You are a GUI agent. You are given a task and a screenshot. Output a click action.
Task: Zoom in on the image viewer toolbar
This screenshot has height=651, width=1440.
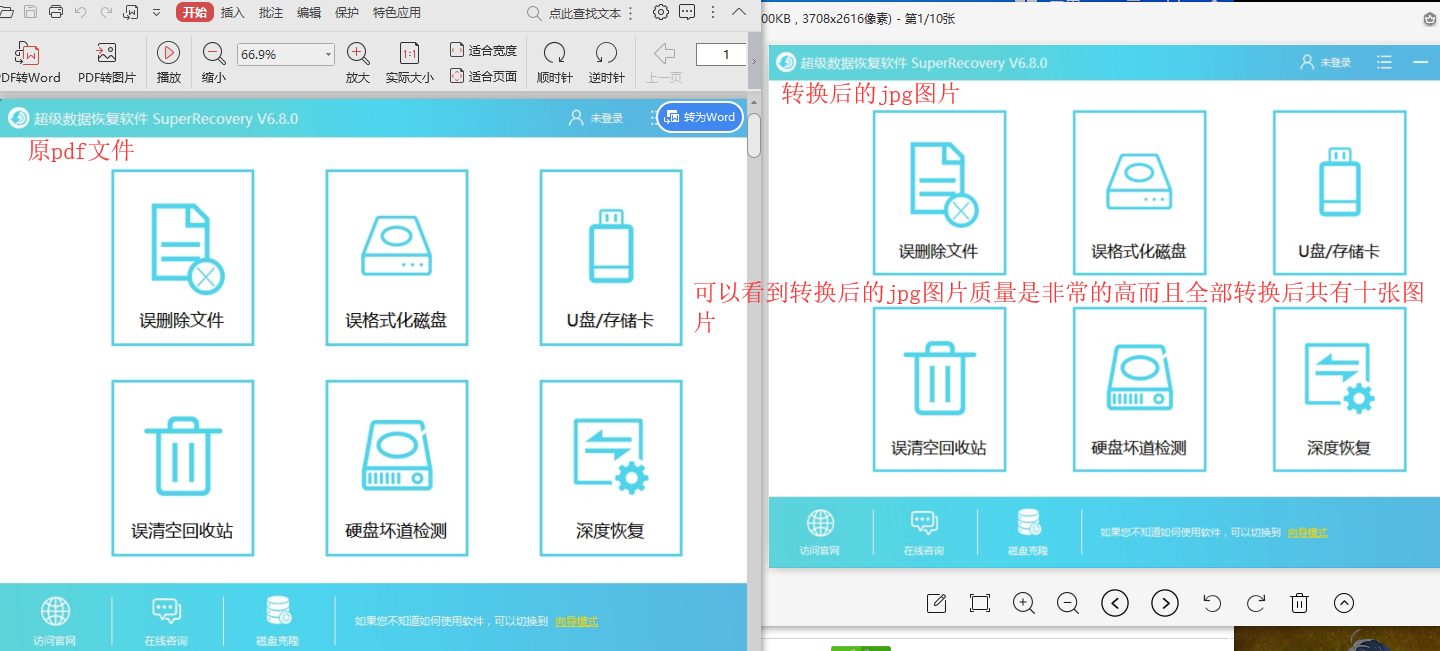click(x=1024, y=603)
